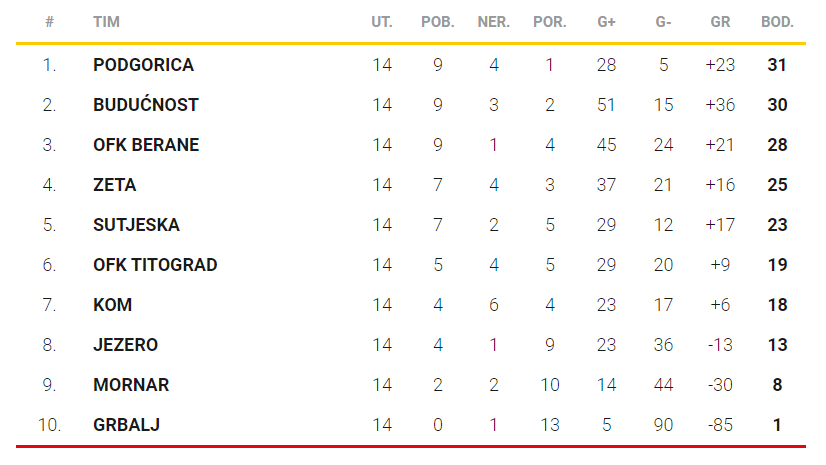Open the Sutjeska team link
This screenshot has height=465, width=826.
tap(136, 225)
